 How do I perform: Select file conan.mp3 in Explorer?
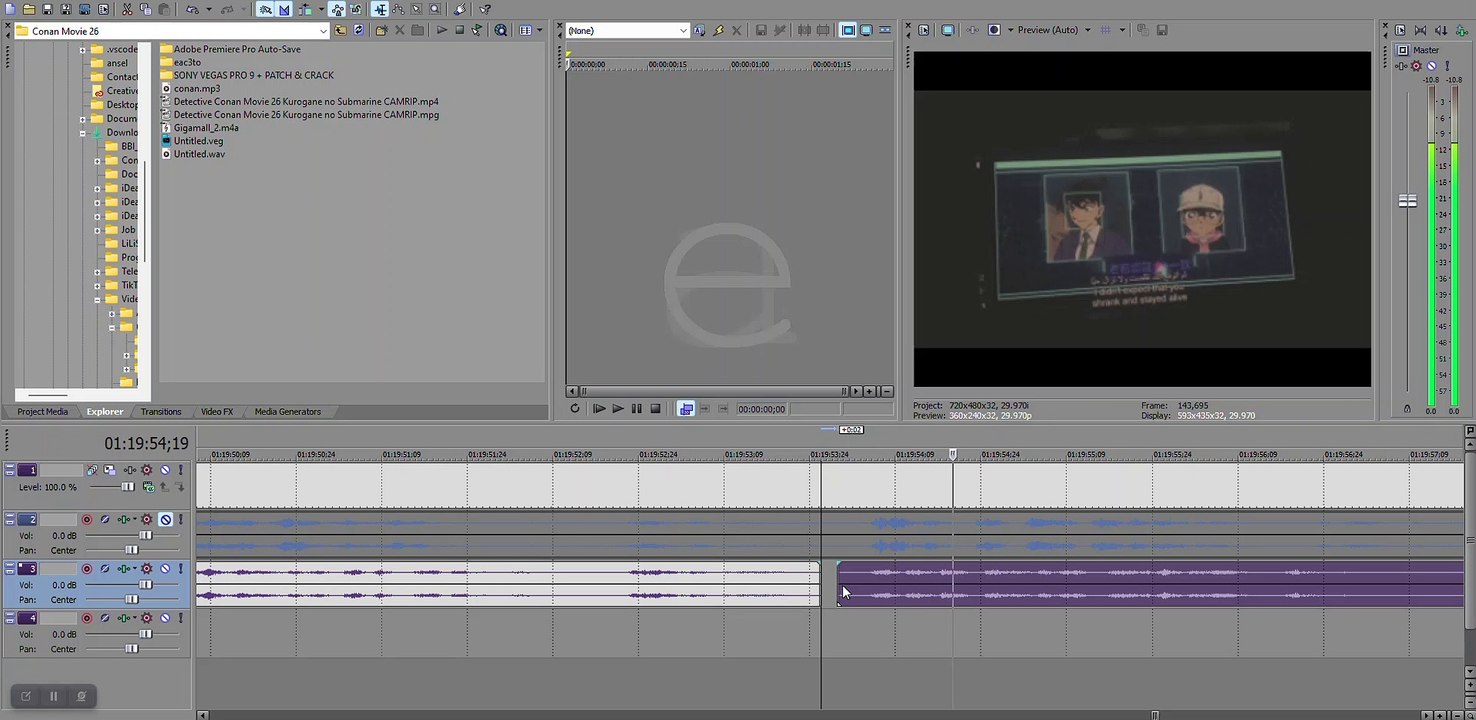pos(196,88)
